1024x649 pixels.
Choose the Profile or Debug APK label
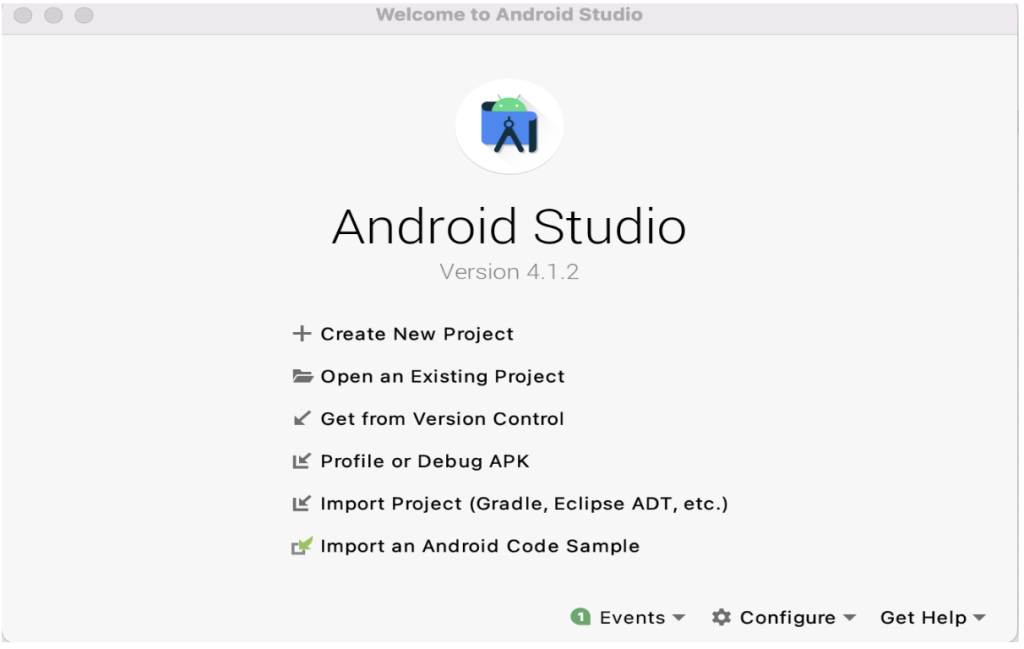(x=425, y=461)
